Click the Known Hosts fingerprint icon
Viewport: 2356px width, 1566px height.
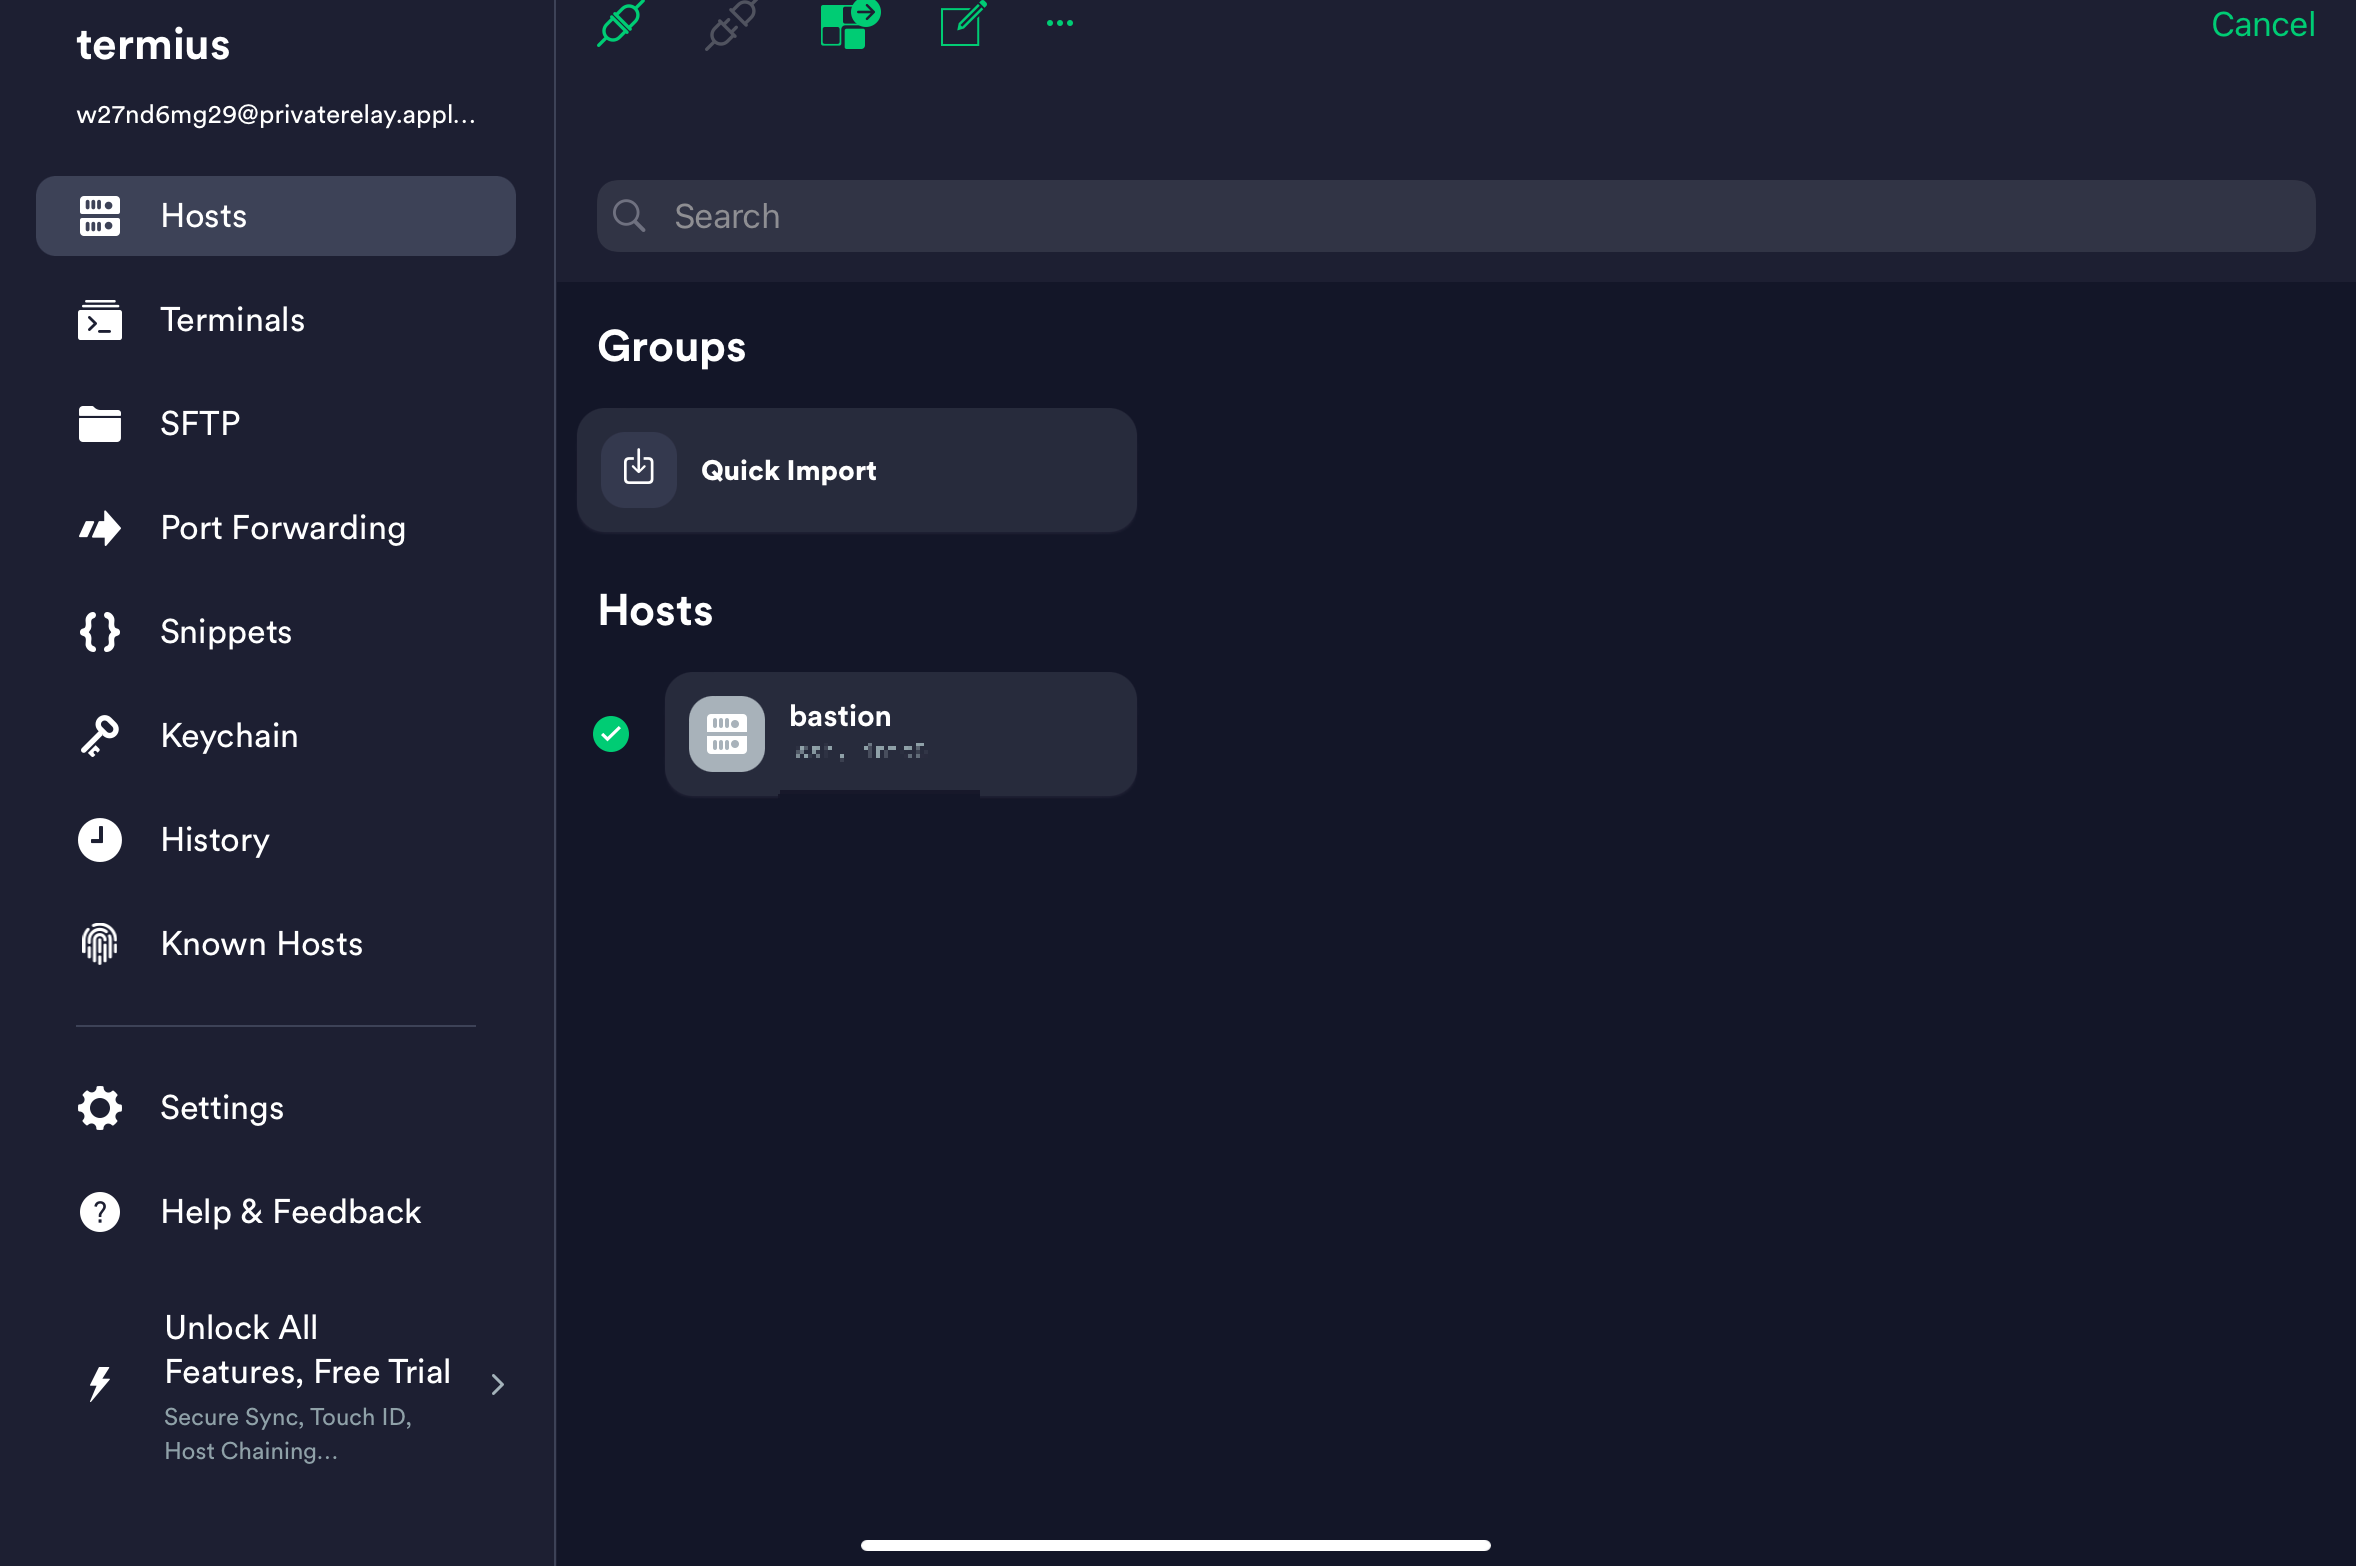(100, 943)
